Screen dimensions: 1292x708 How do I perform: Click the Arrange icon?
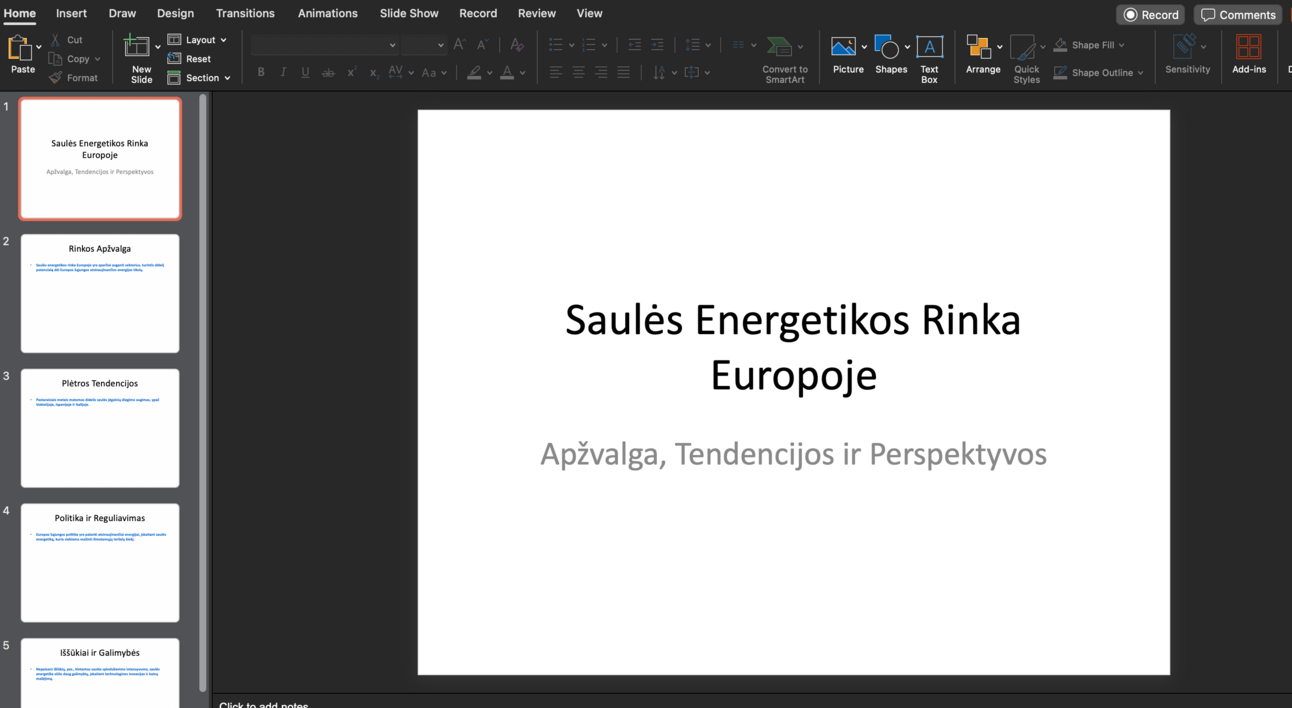click(978, 48)
